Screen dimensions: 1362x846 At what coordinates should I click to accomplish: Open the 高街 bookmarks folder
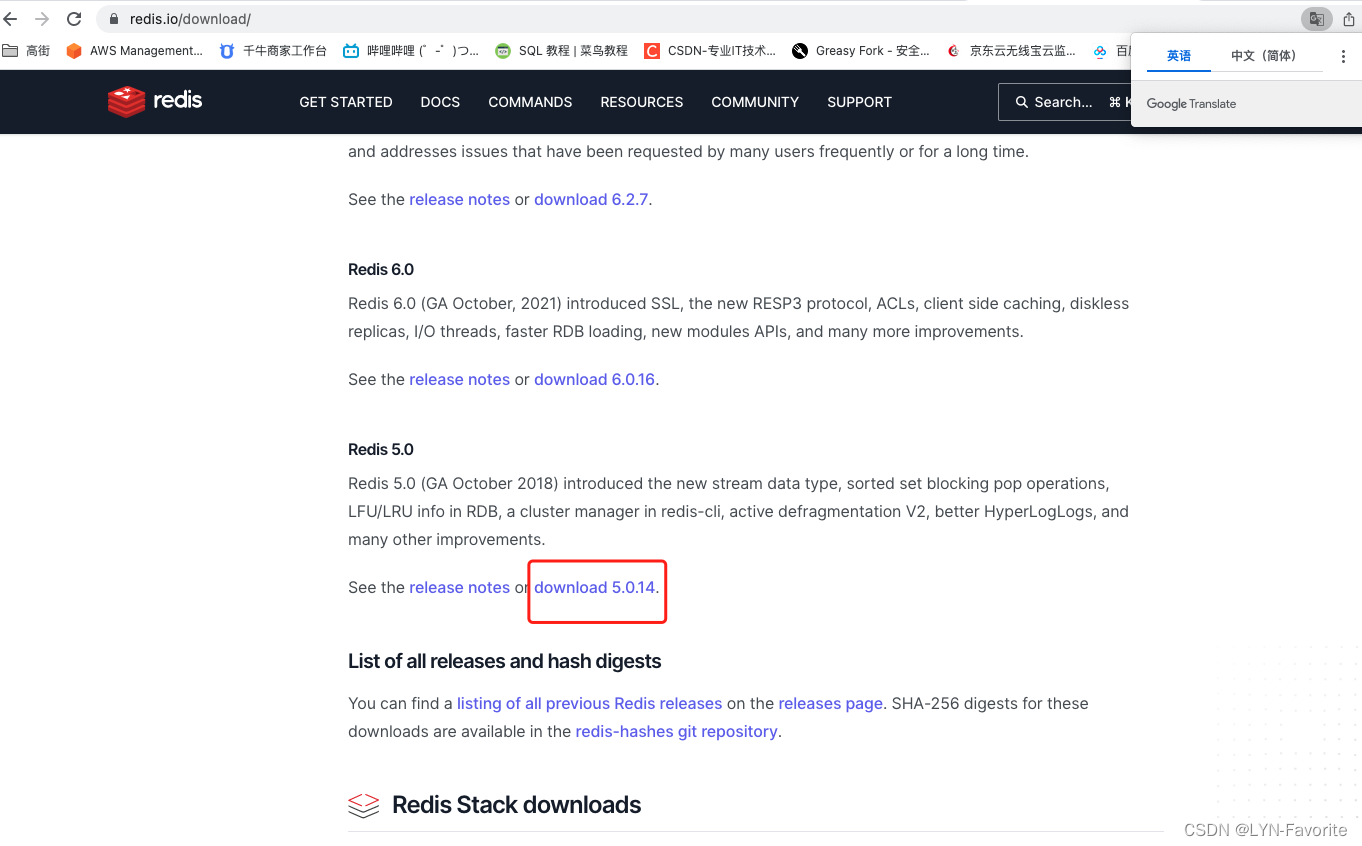pyautogui.click(x=27, y=51)
